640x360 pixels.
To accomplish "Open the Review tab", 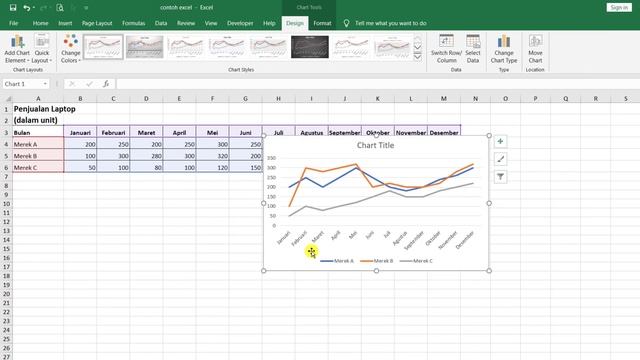I will (x=186, y=23).
